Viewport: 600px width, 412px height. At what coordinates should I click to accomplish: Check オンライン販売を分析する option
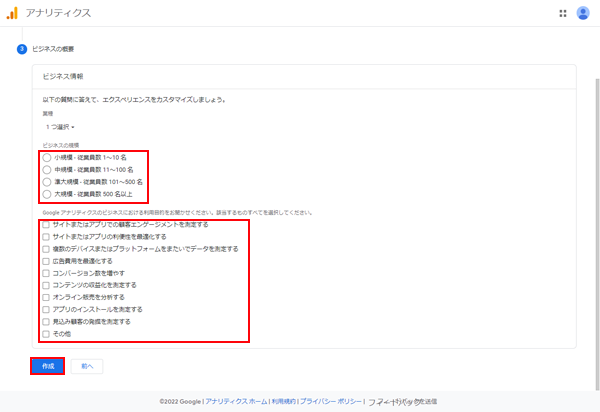(x=46, y=297)
